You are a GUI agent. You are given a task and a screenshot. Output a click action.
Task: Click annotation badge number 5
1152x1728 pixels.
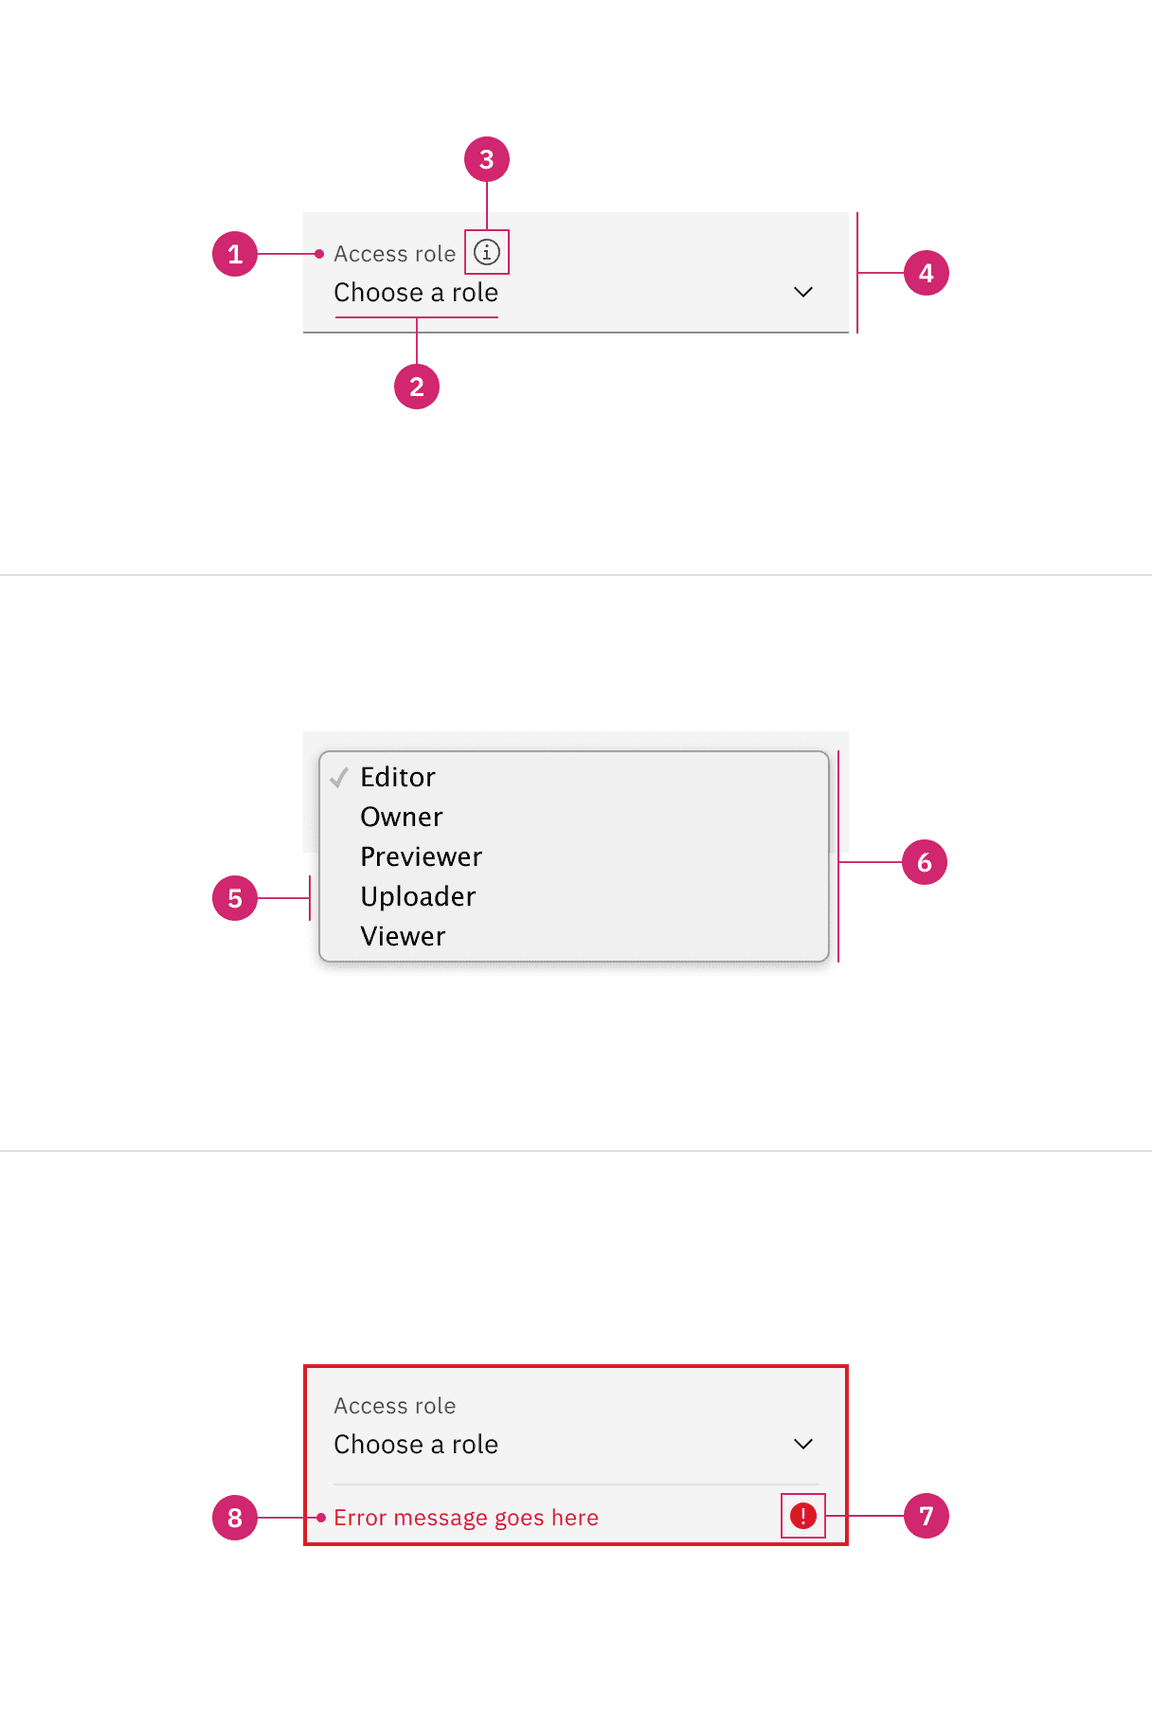click(235, 898)
